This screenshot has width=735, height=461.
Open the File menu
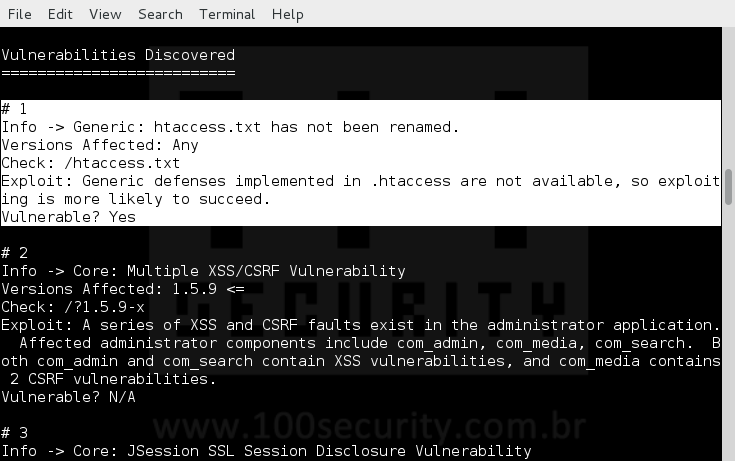(20, 14)
